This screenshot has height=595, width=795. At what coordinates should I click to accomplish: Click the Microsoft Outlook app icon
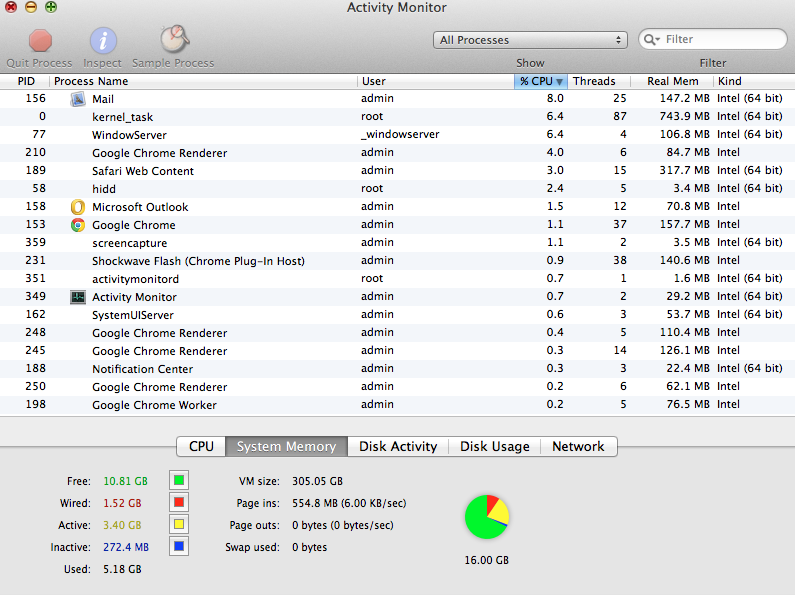(78, 207)
